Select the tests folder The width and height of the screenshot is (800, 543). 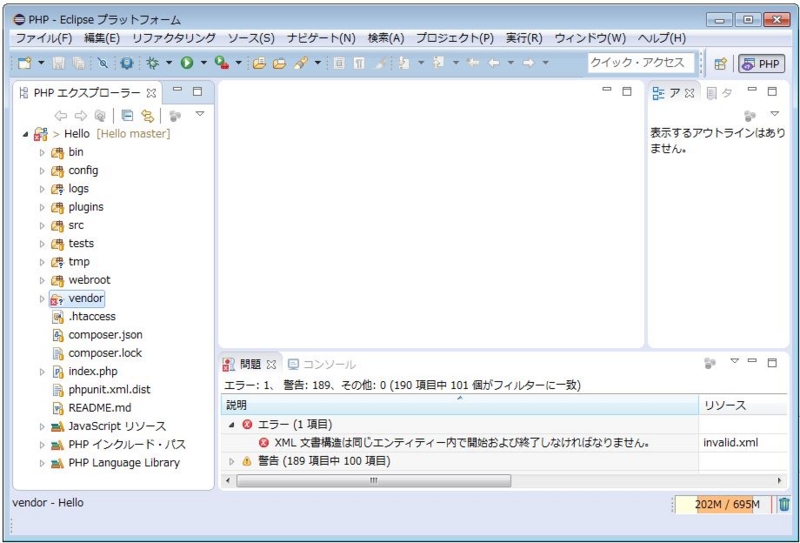81,243
